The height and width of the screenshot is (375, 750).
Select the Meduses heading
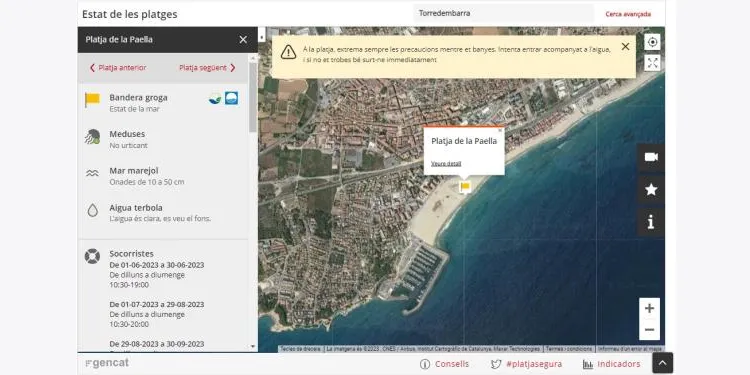pyautogui.click(x=127, y=134)
